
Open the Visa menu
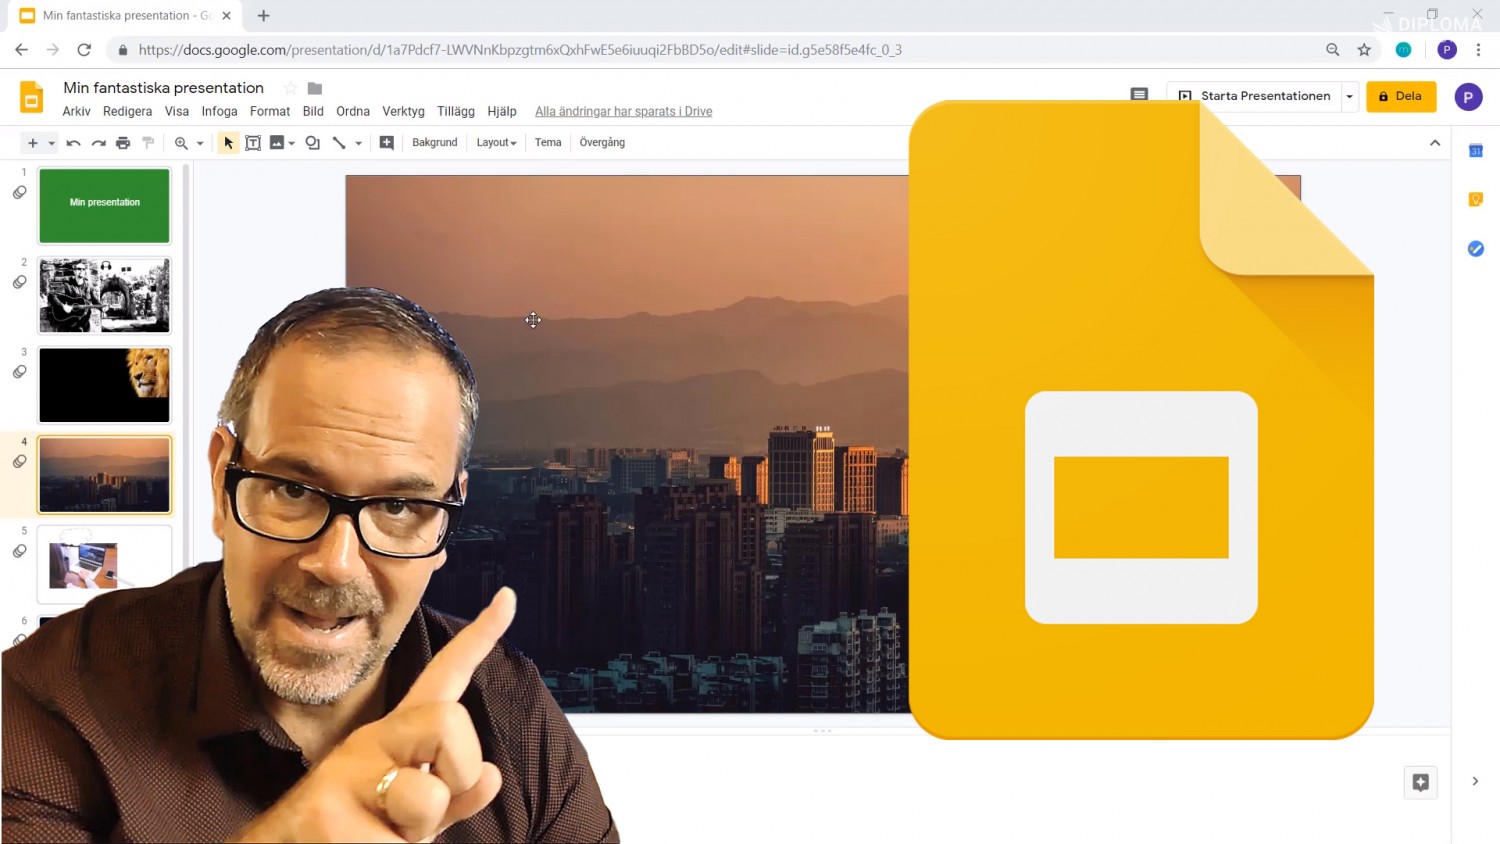click(177, 111)
